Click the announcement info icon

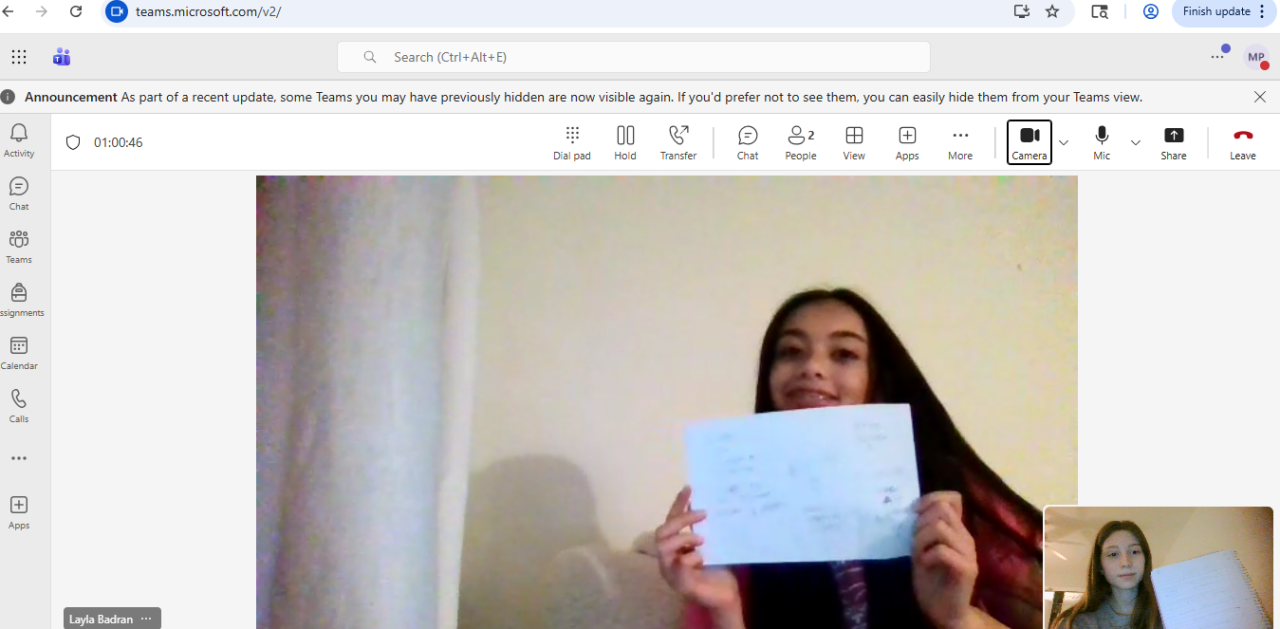coord(8,97)
